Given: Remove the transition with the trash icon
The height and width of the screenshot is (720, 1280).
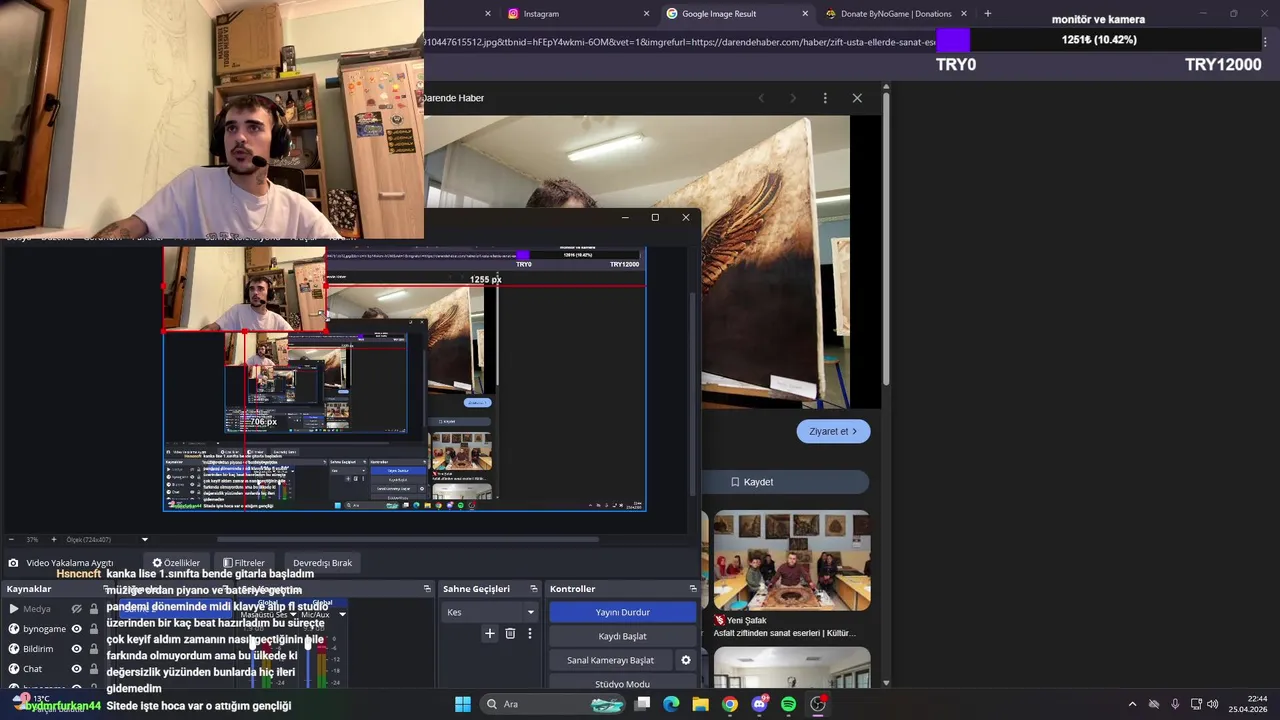Looking at the screenshot, I should 510,633.
